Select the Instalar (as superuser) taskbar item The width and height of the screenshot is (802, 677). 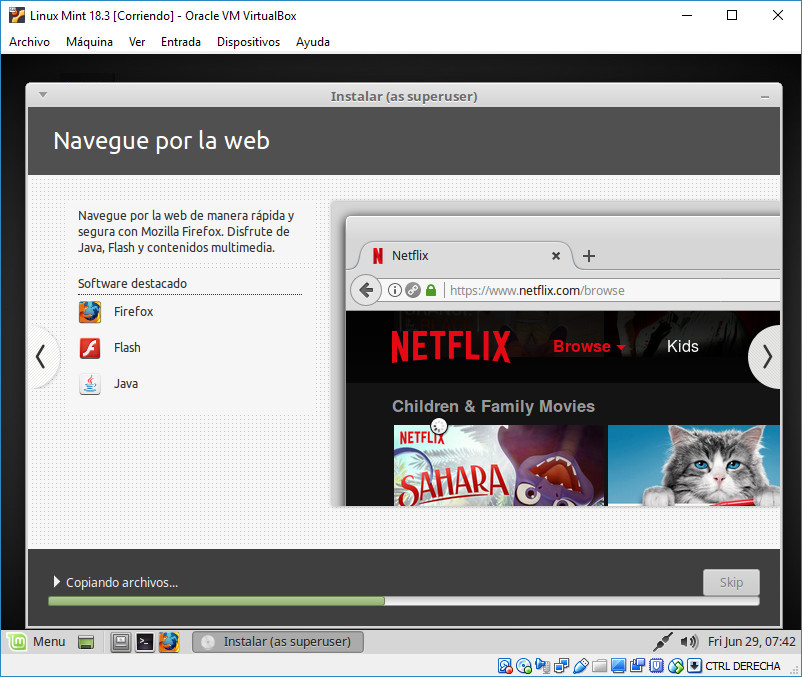click(x=278, y=642)
